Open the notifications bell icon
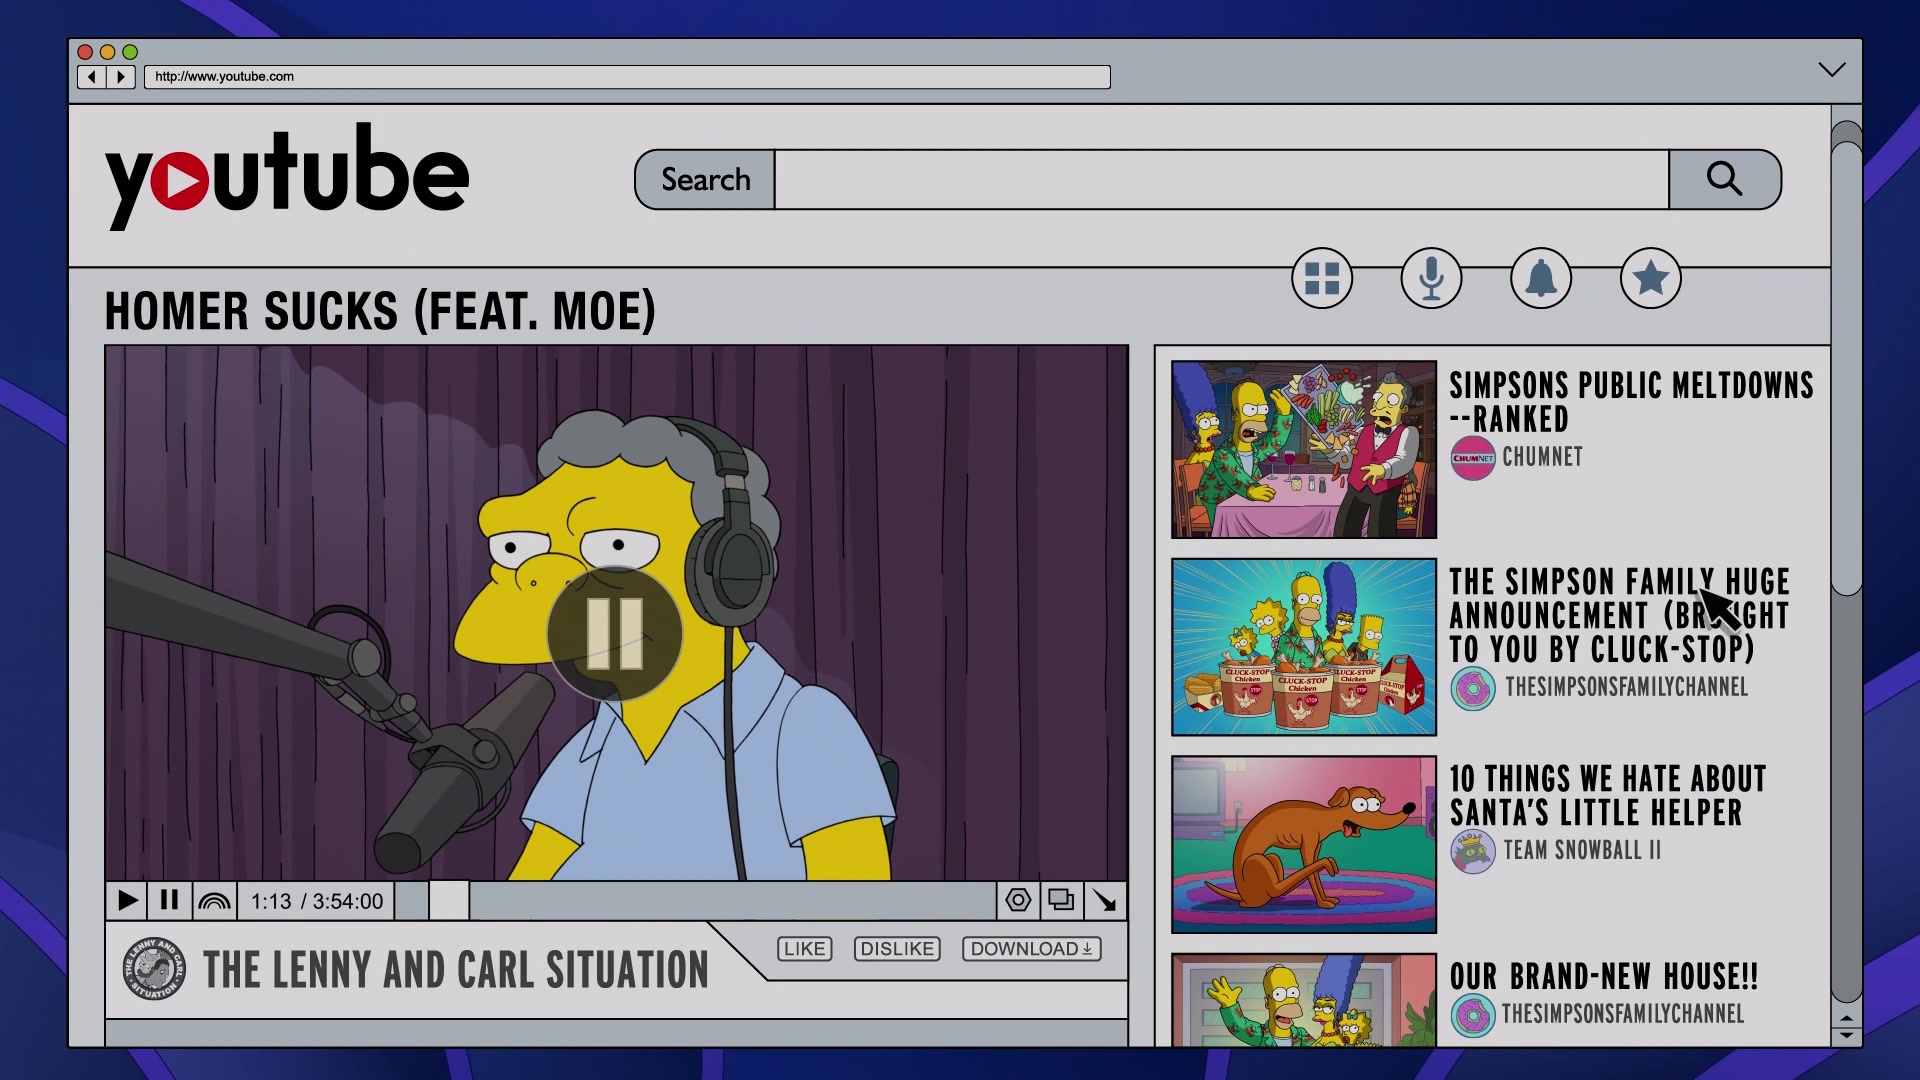The image size is (1920, 1080). pyautogui.click(x=1541, y=278)
